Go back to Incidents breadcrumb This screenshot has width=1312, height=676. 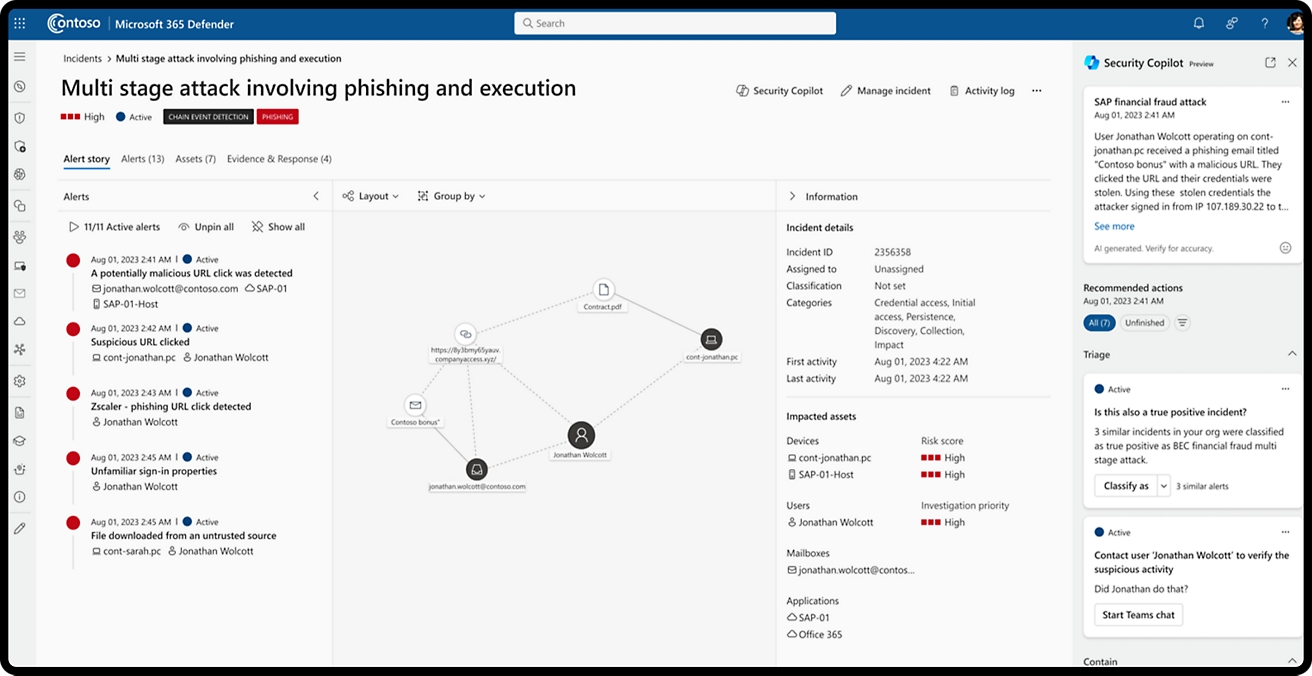[x=82, y=59]
